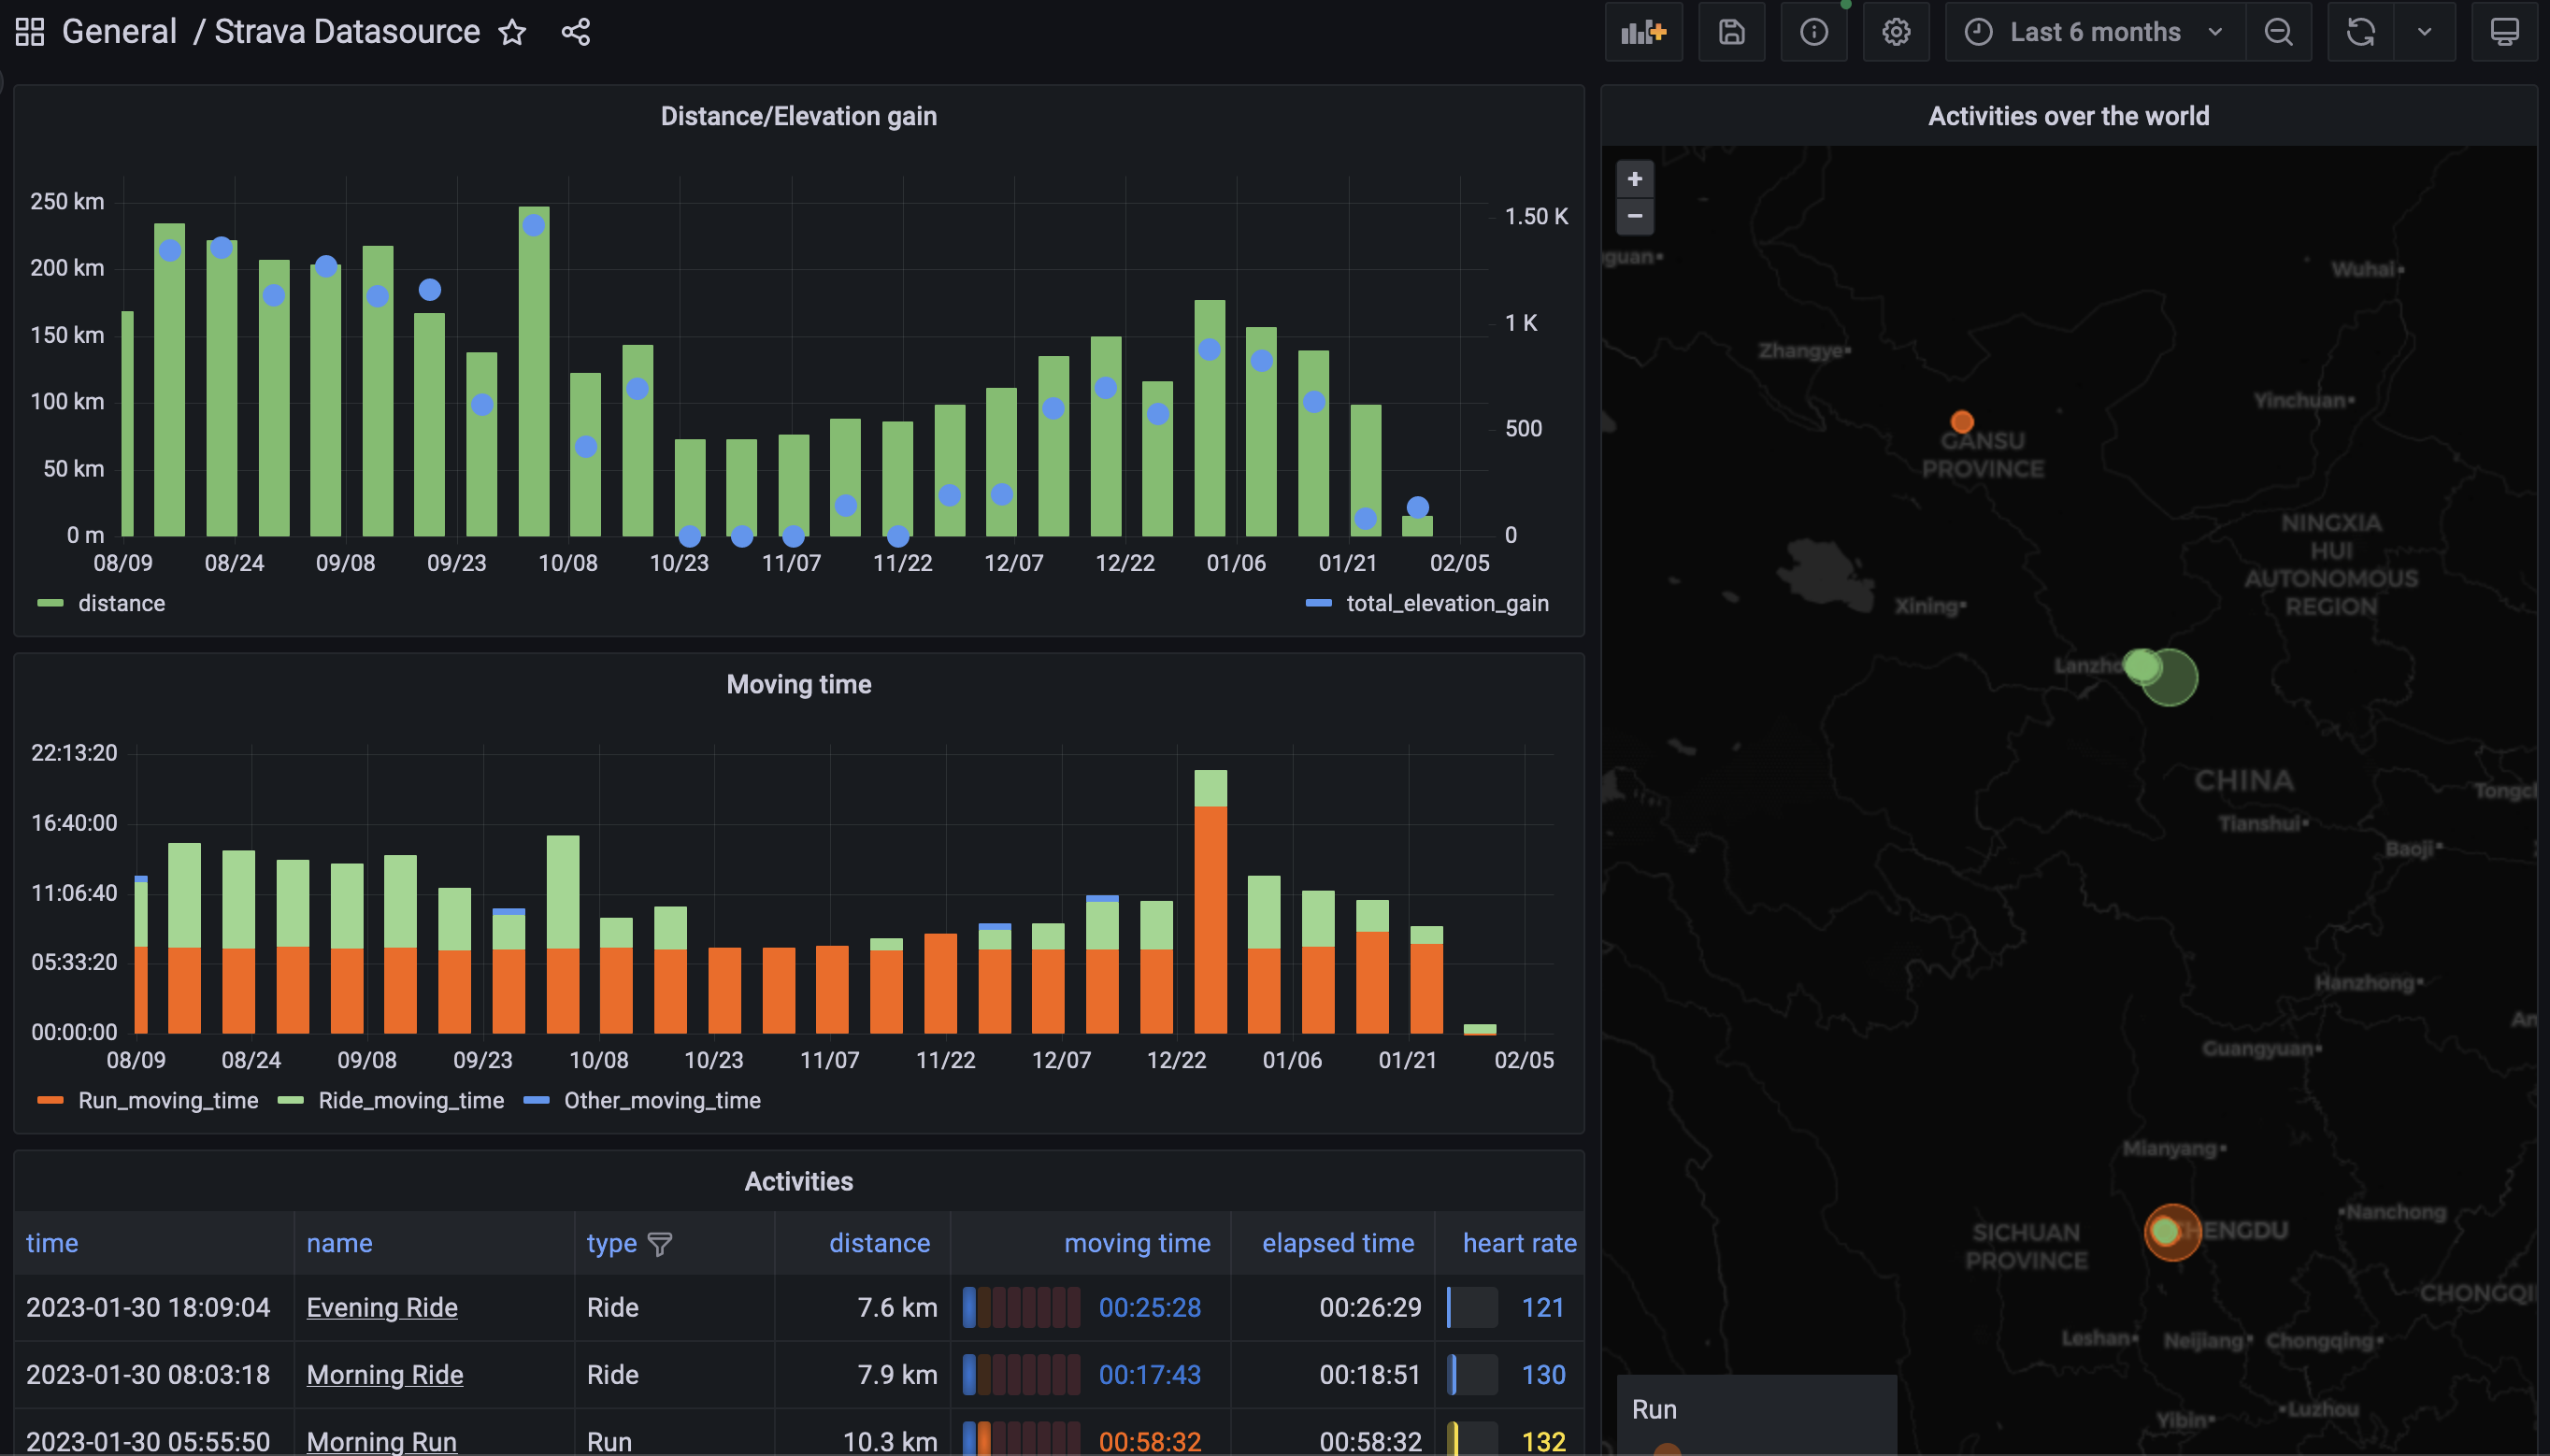Open dashboard settings gear icon
The width and height of the screenshot is (2550, 1456).
click(x=1895, y=32)
